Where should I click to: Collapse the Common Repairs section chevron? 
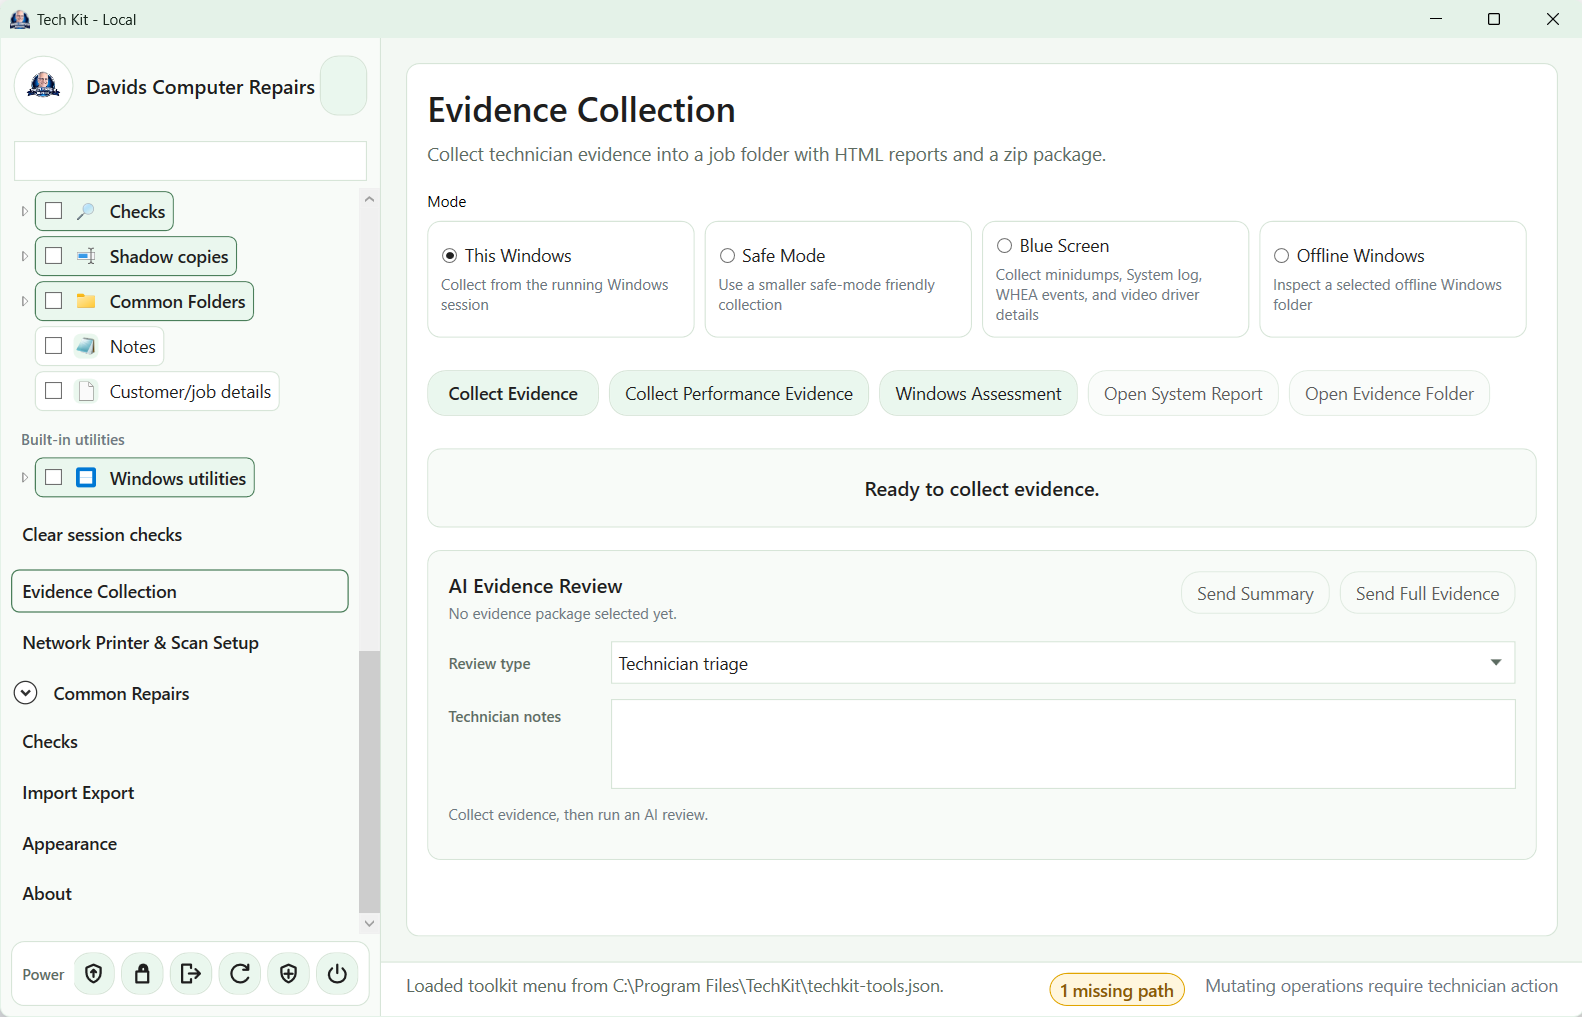tap(26, 693)
